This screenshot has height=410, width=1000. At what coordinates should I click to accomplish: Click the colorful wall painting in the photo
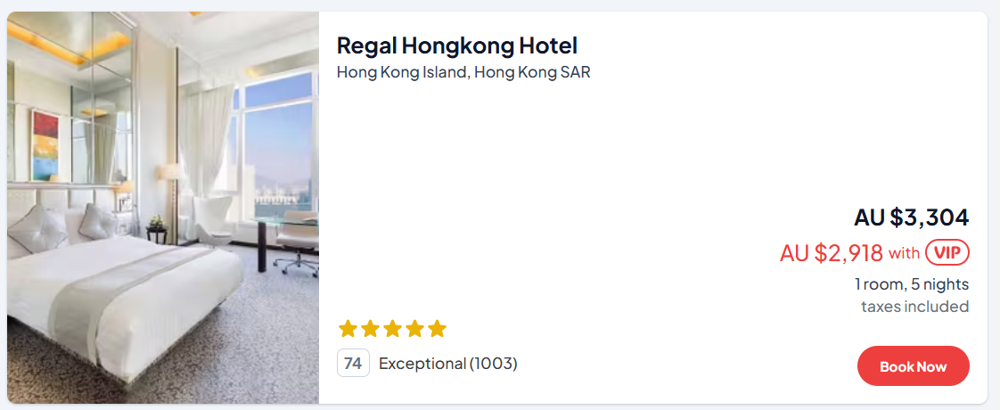(x=46, y=145)
